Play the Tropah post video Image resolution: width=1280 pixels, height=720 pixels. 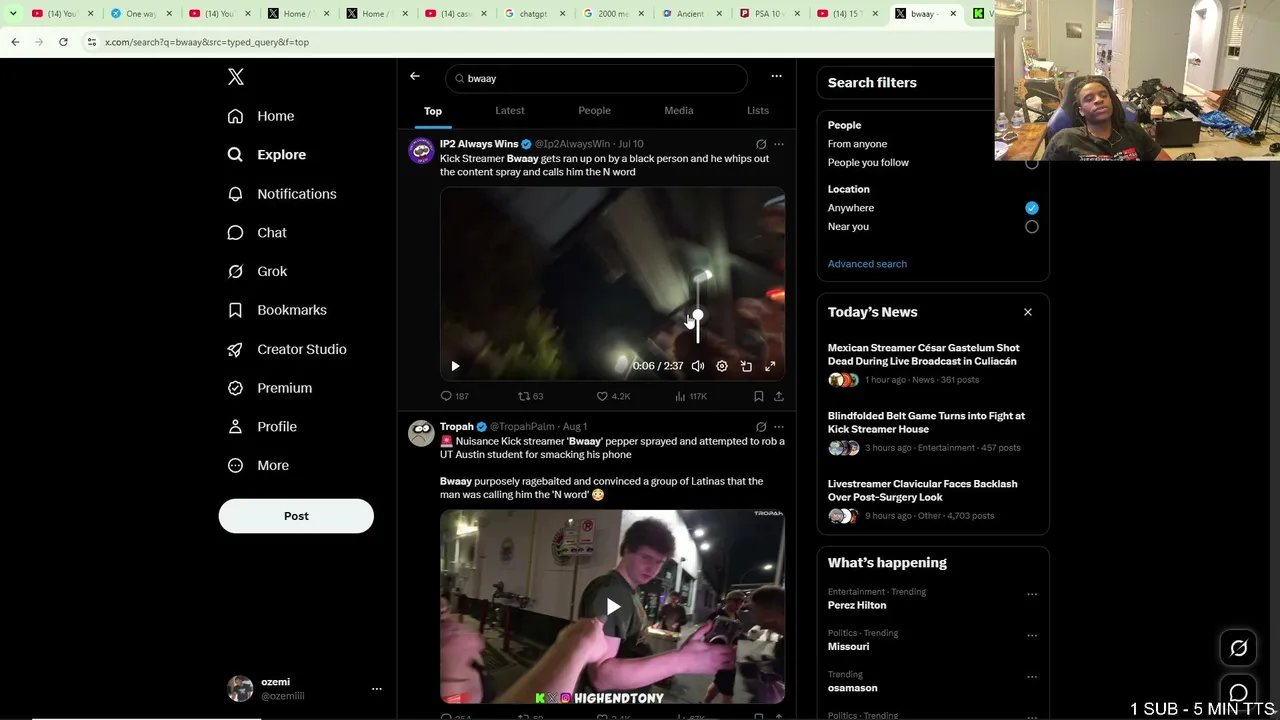click(612, 606)
